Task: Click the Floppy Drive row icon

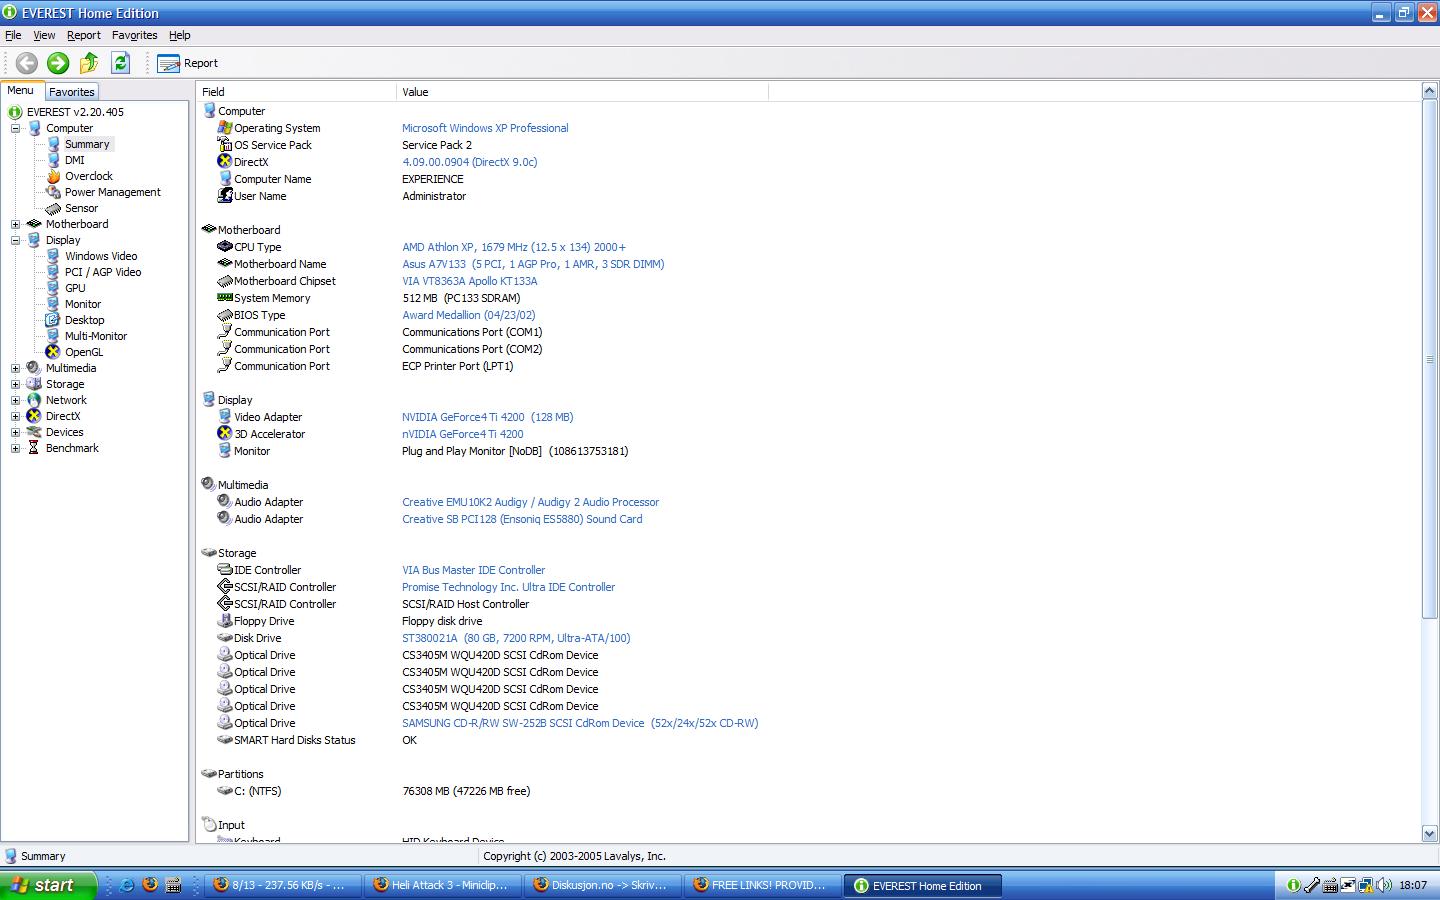Action: pyautogui.click(x=225, y=621)
